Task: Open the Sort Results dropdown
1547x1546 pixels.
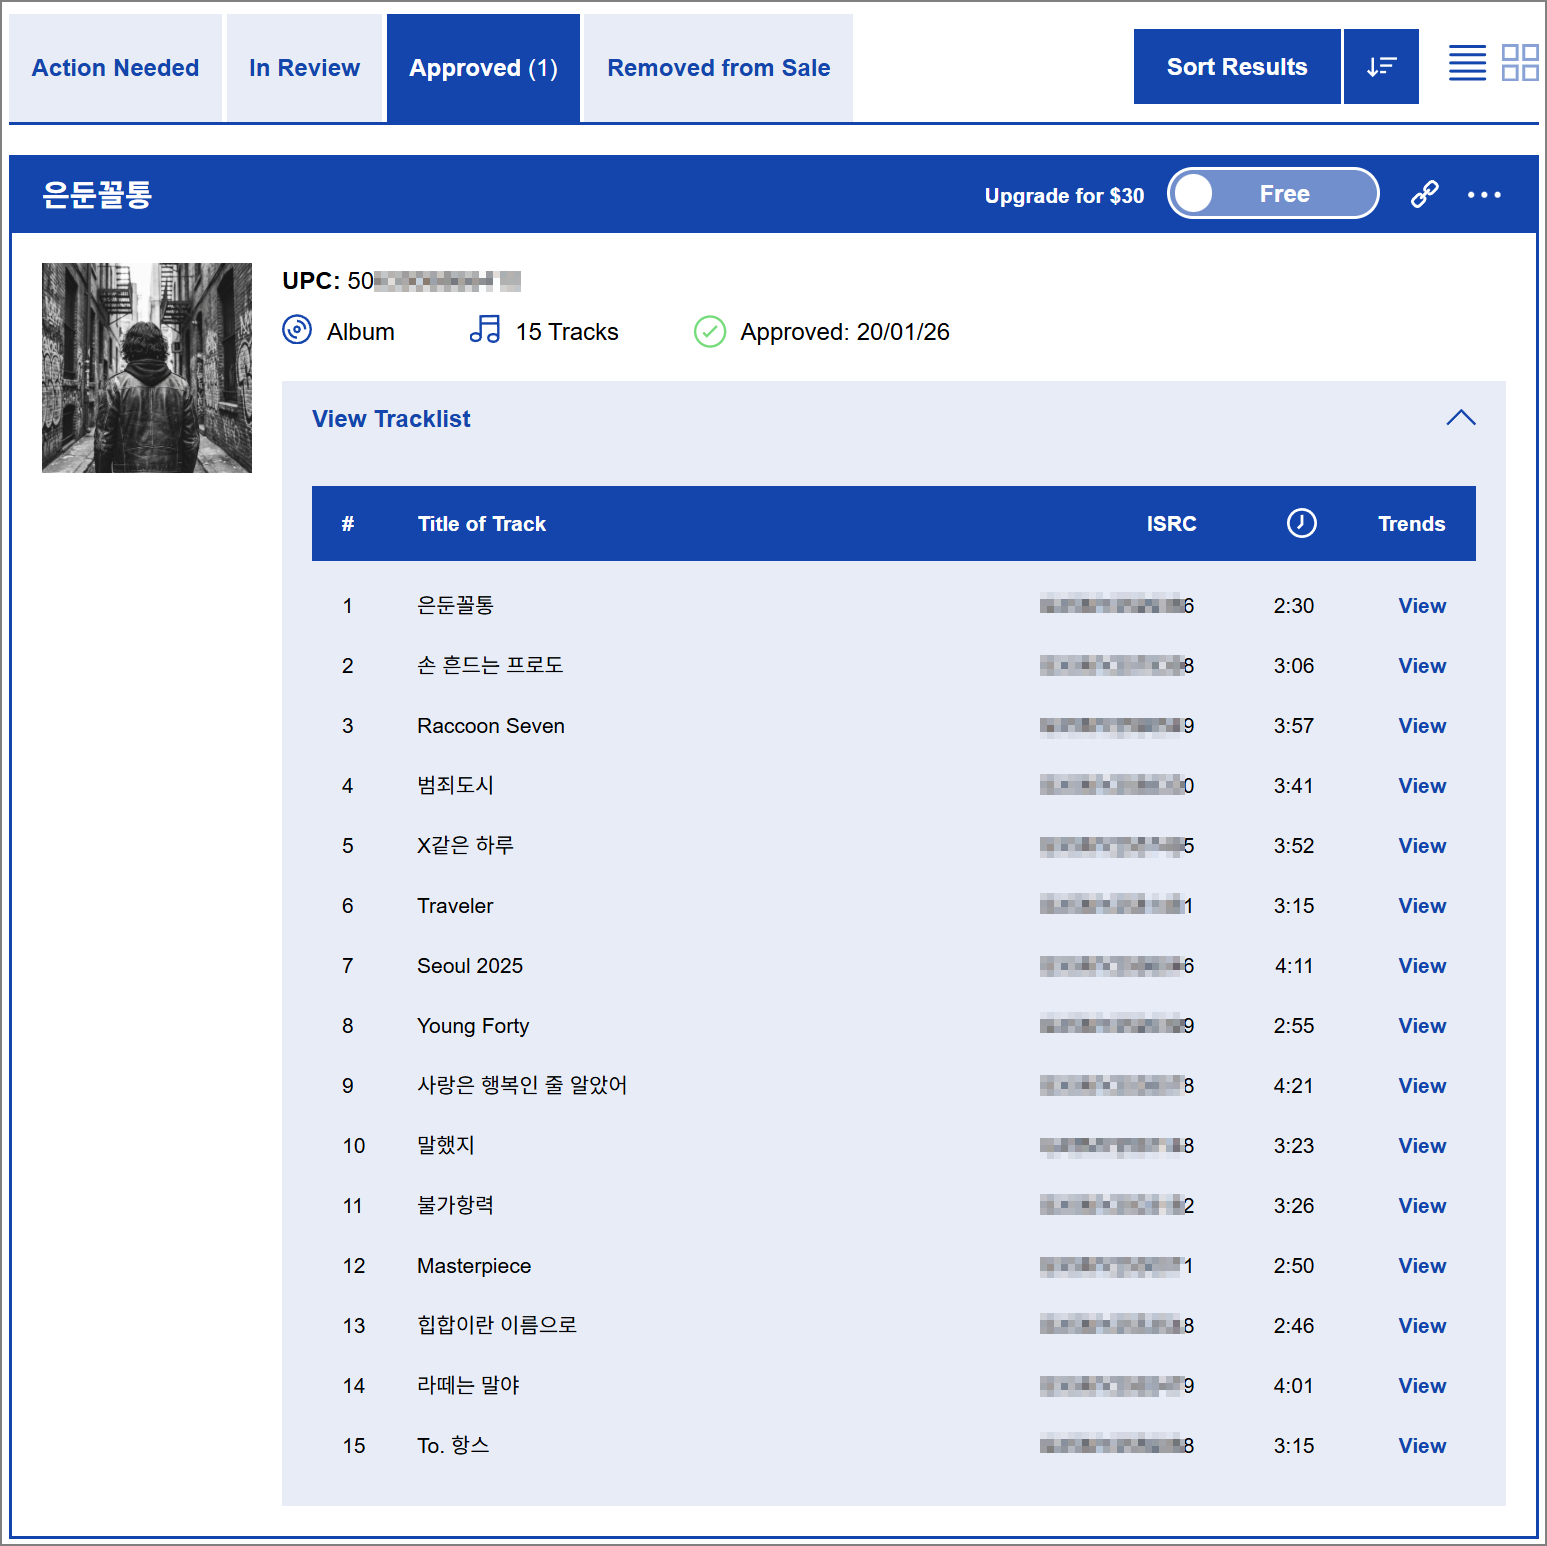Action: pos(1236,67)
